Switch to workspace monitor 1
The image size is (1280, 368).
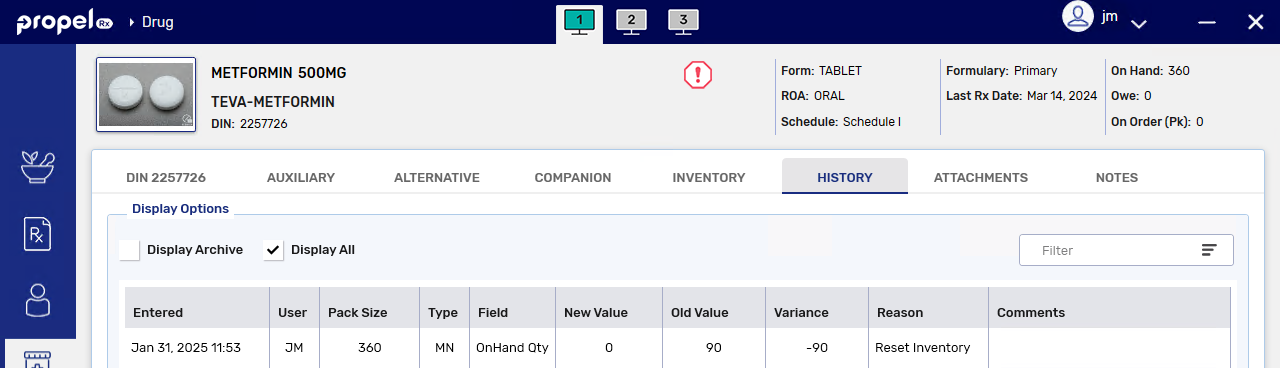pos(580,22)
